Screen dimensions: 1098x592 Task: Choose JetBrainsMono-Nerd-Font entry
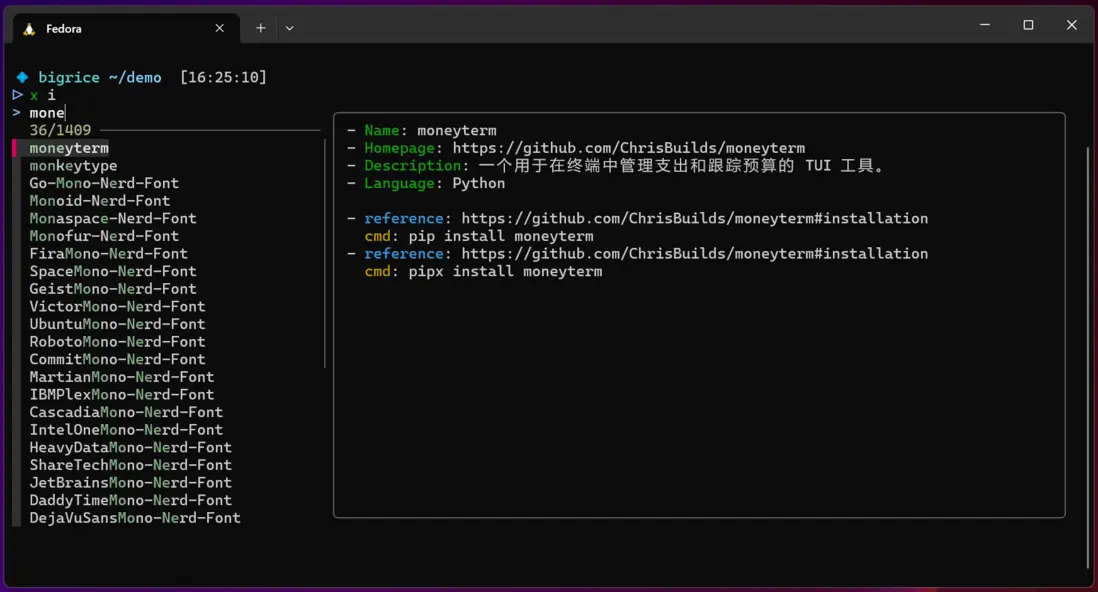[130, 483]
